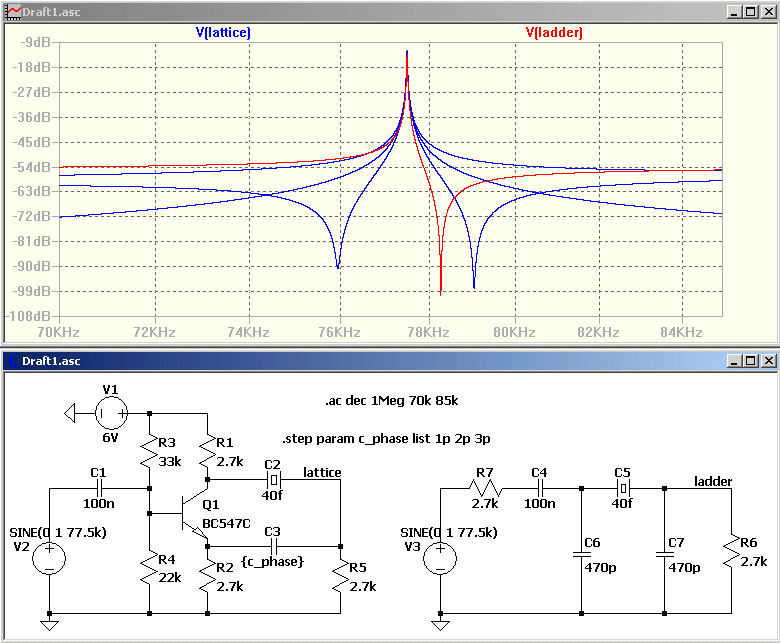This screenshot has width=780, height=643.
Task: Click the BC547C model text
Action: [226, 524]
